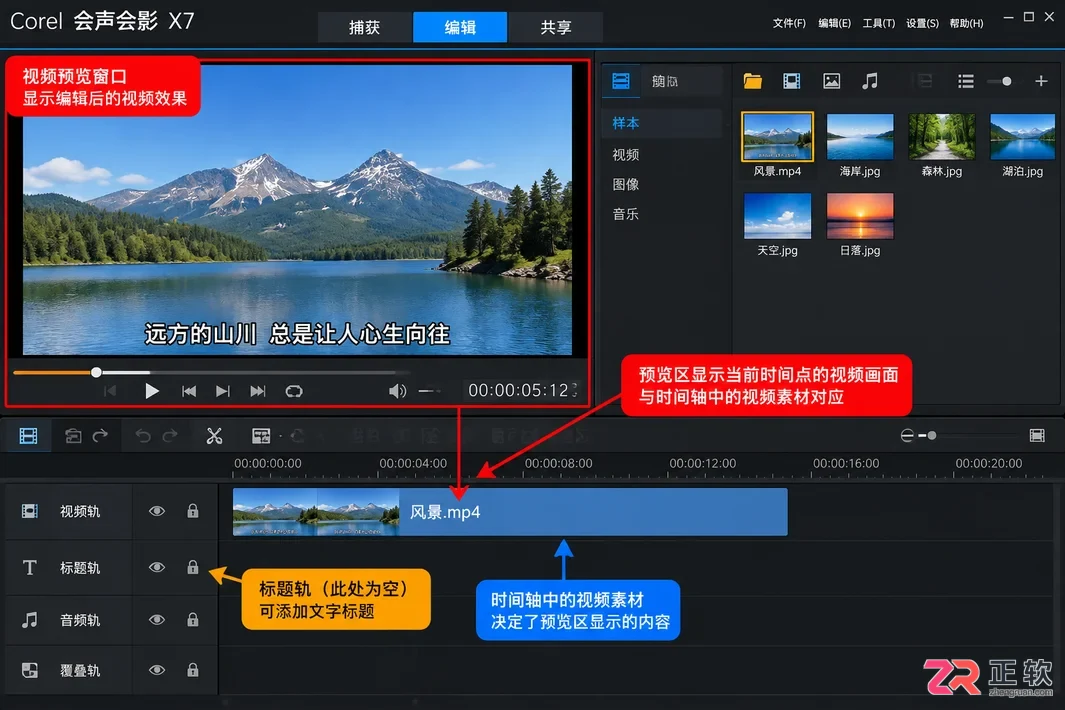Click the 视频轨 track icon
The width and height of the screenshot is (1065, 710).
(x=29, y=511)
